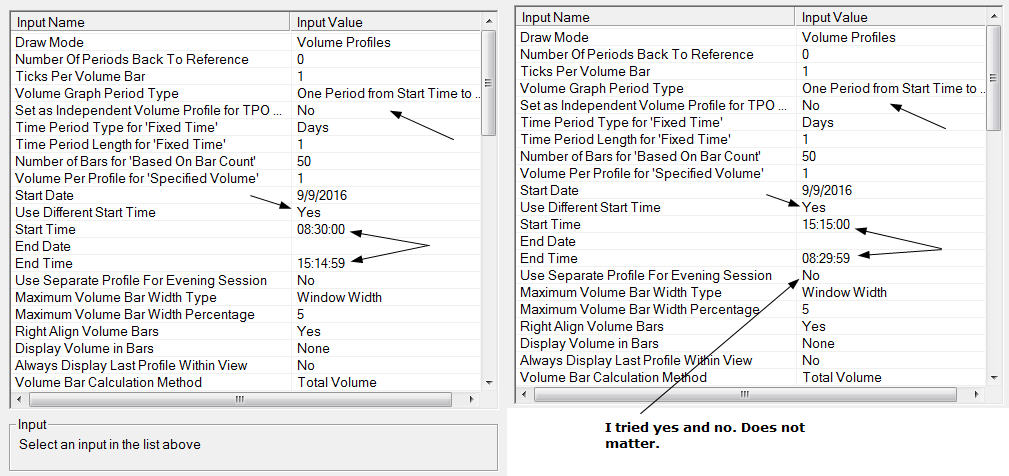Toggle Right Align Volume Bars value, right panel
Viewport: 1009px width, 476px height.
tap(813, 326)
